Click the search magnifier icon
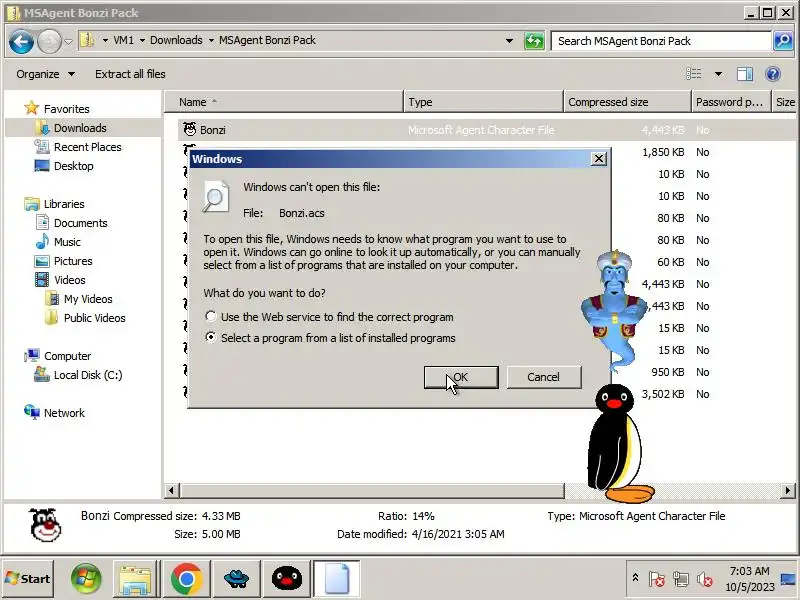This screenshot has width=800, height=600. coord(783,41)
